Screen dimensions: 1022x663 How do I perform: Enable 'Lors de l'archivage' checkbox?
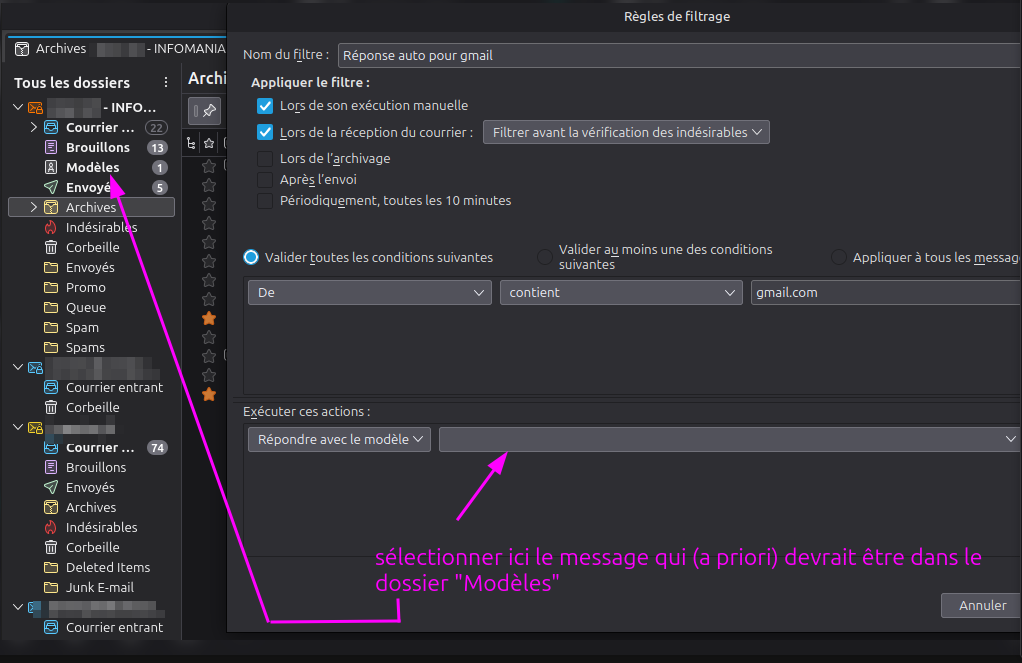pos(265,158)
